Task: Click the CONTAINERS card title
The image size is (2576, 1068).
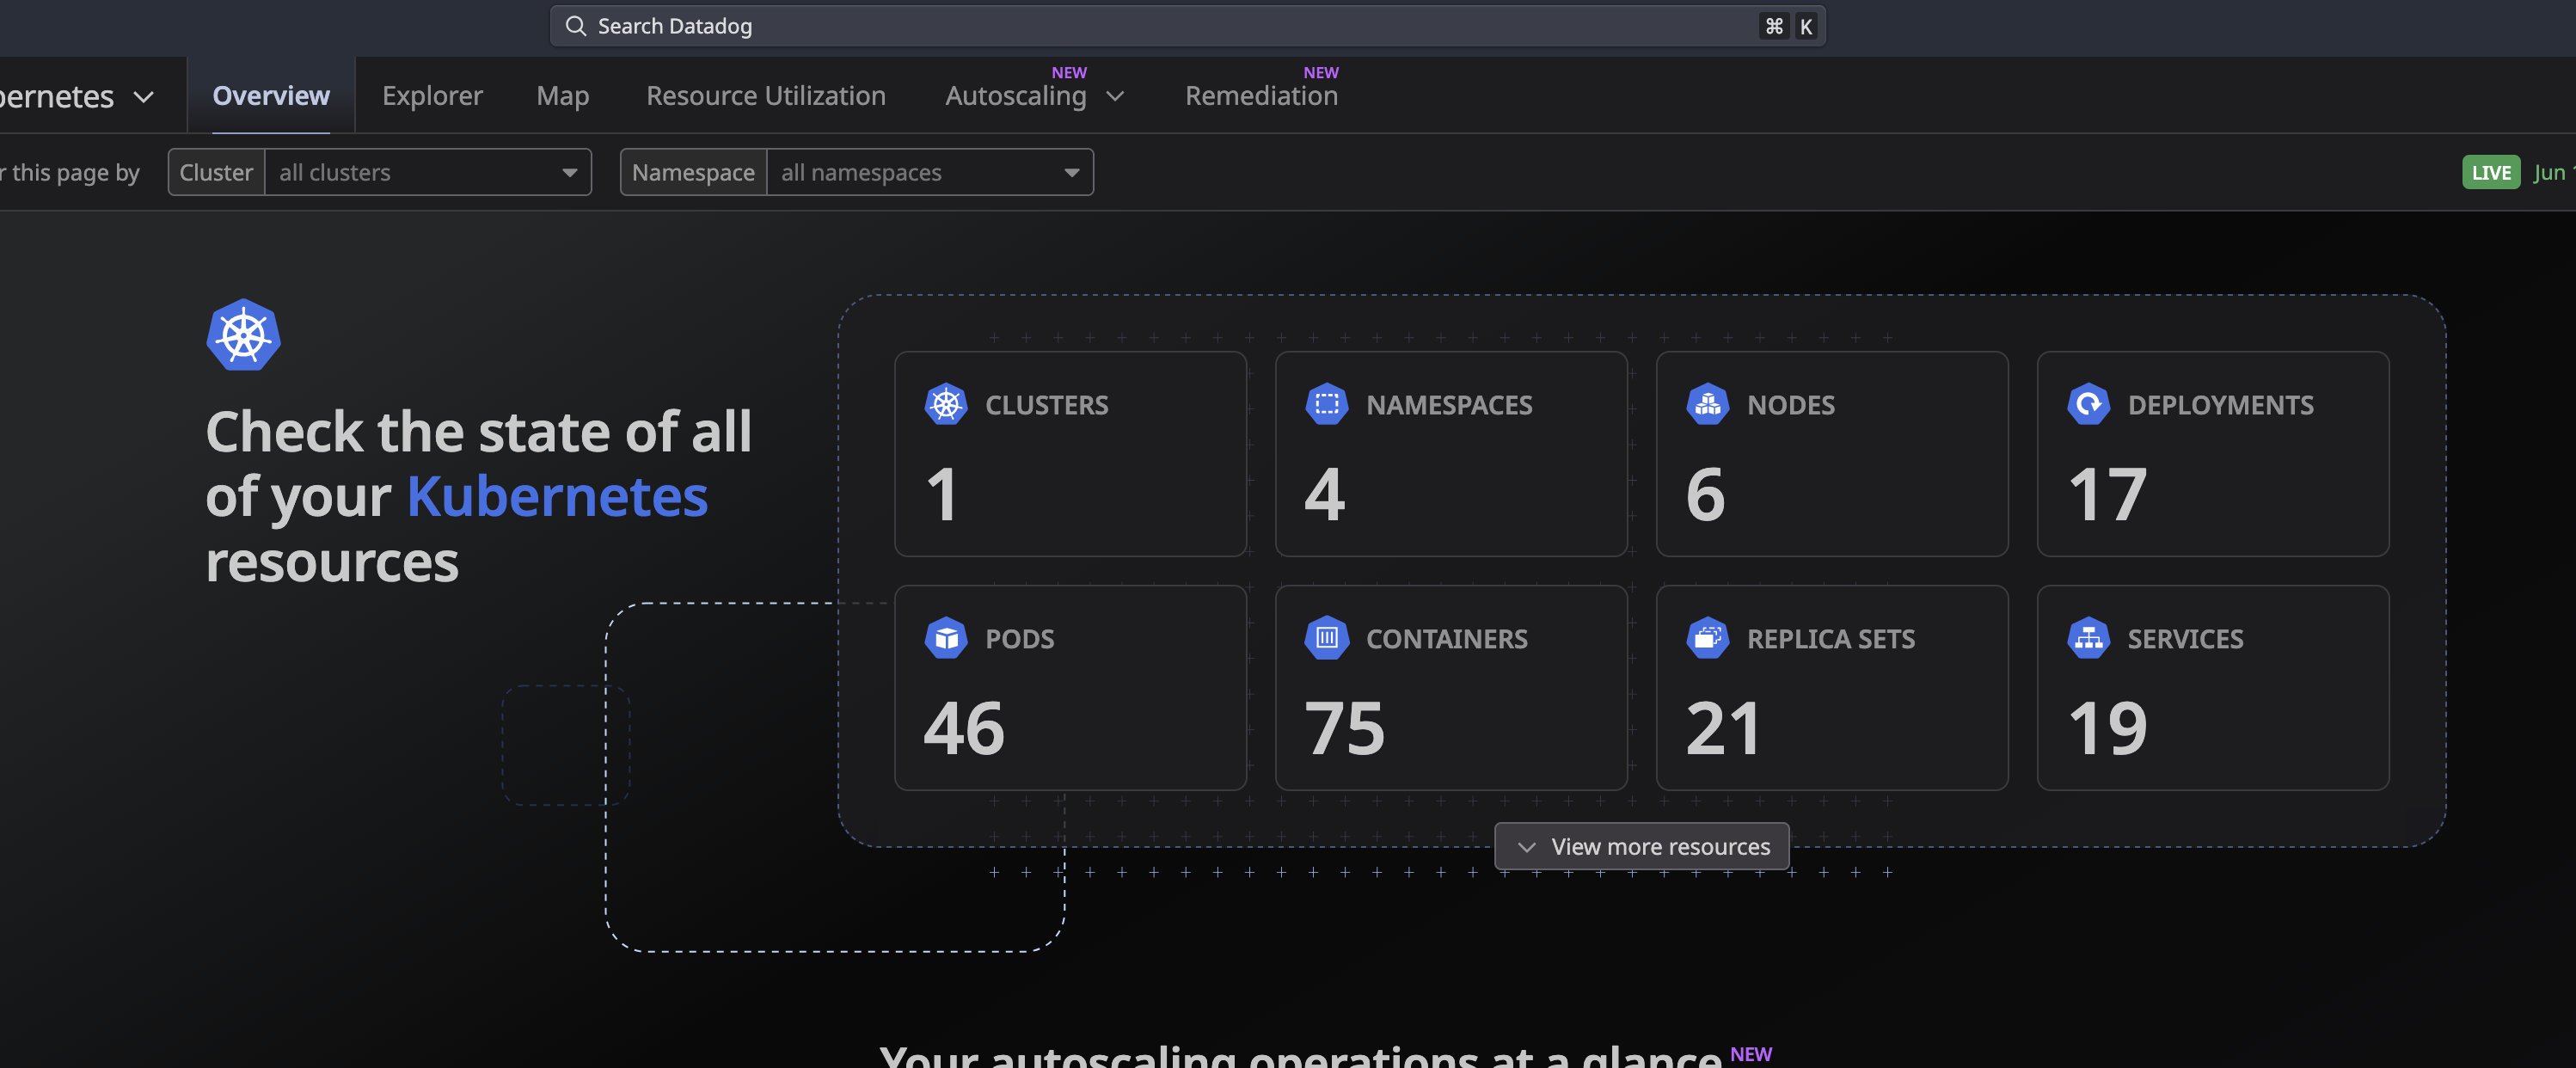Action: [1447, 638]
